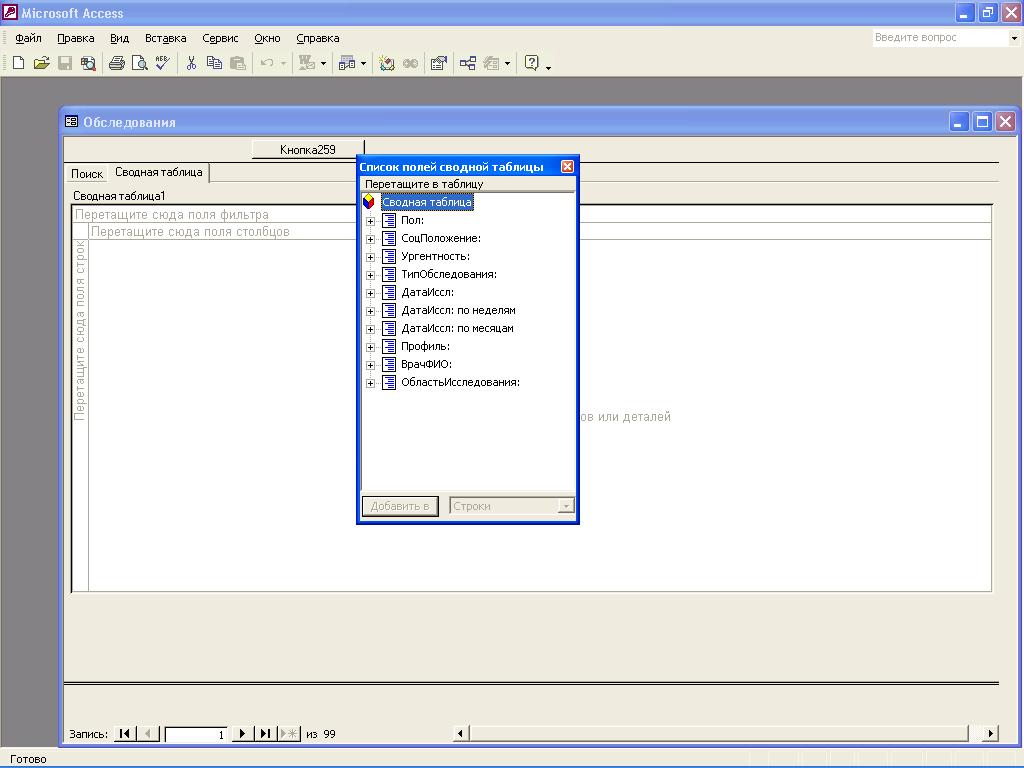Select the Сводная таблица tab
1024x768 pixels.
coord(159,172)
